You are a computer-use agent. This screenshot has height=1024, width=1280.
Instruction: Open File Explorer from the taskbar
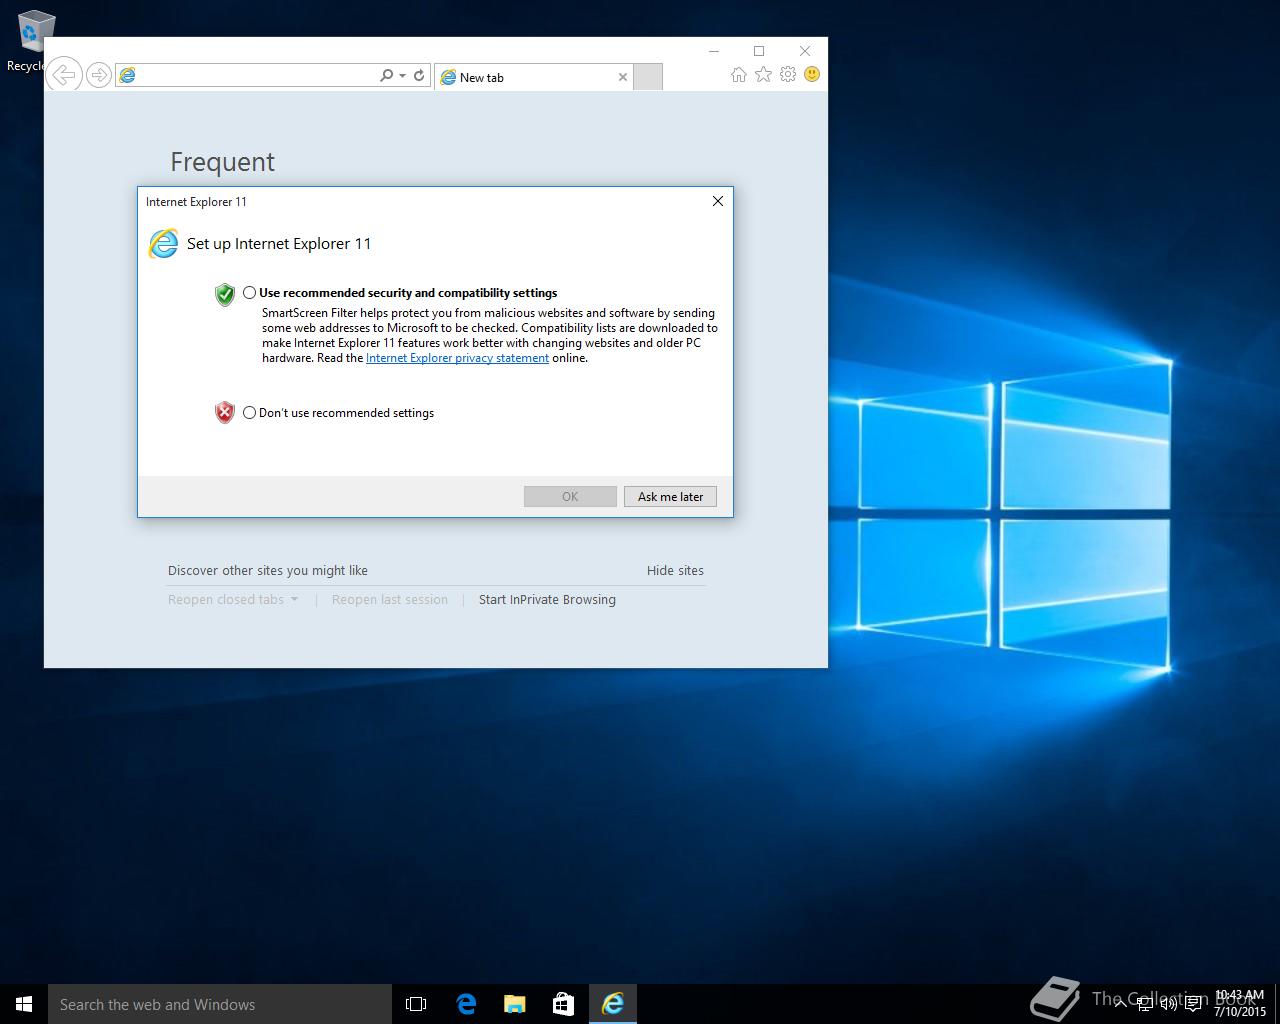pos(514,1004)
